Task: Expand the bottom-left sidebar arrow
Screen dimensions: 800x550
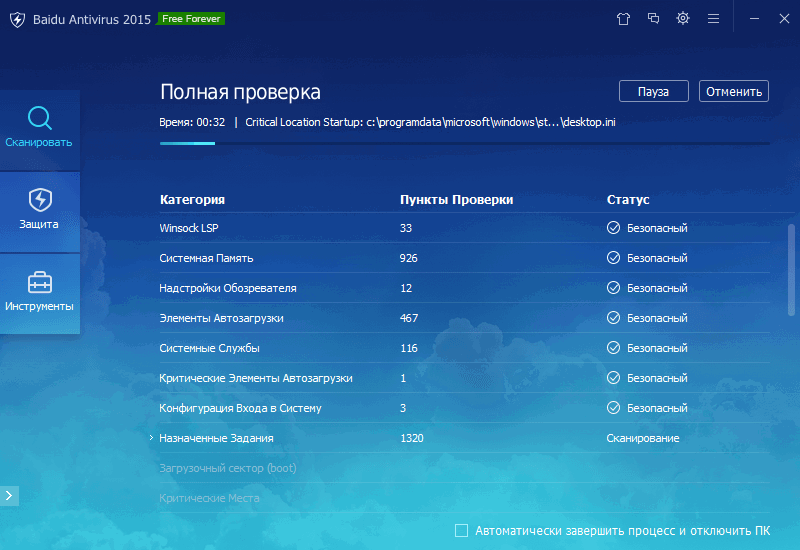Action: tap(9, 495)
